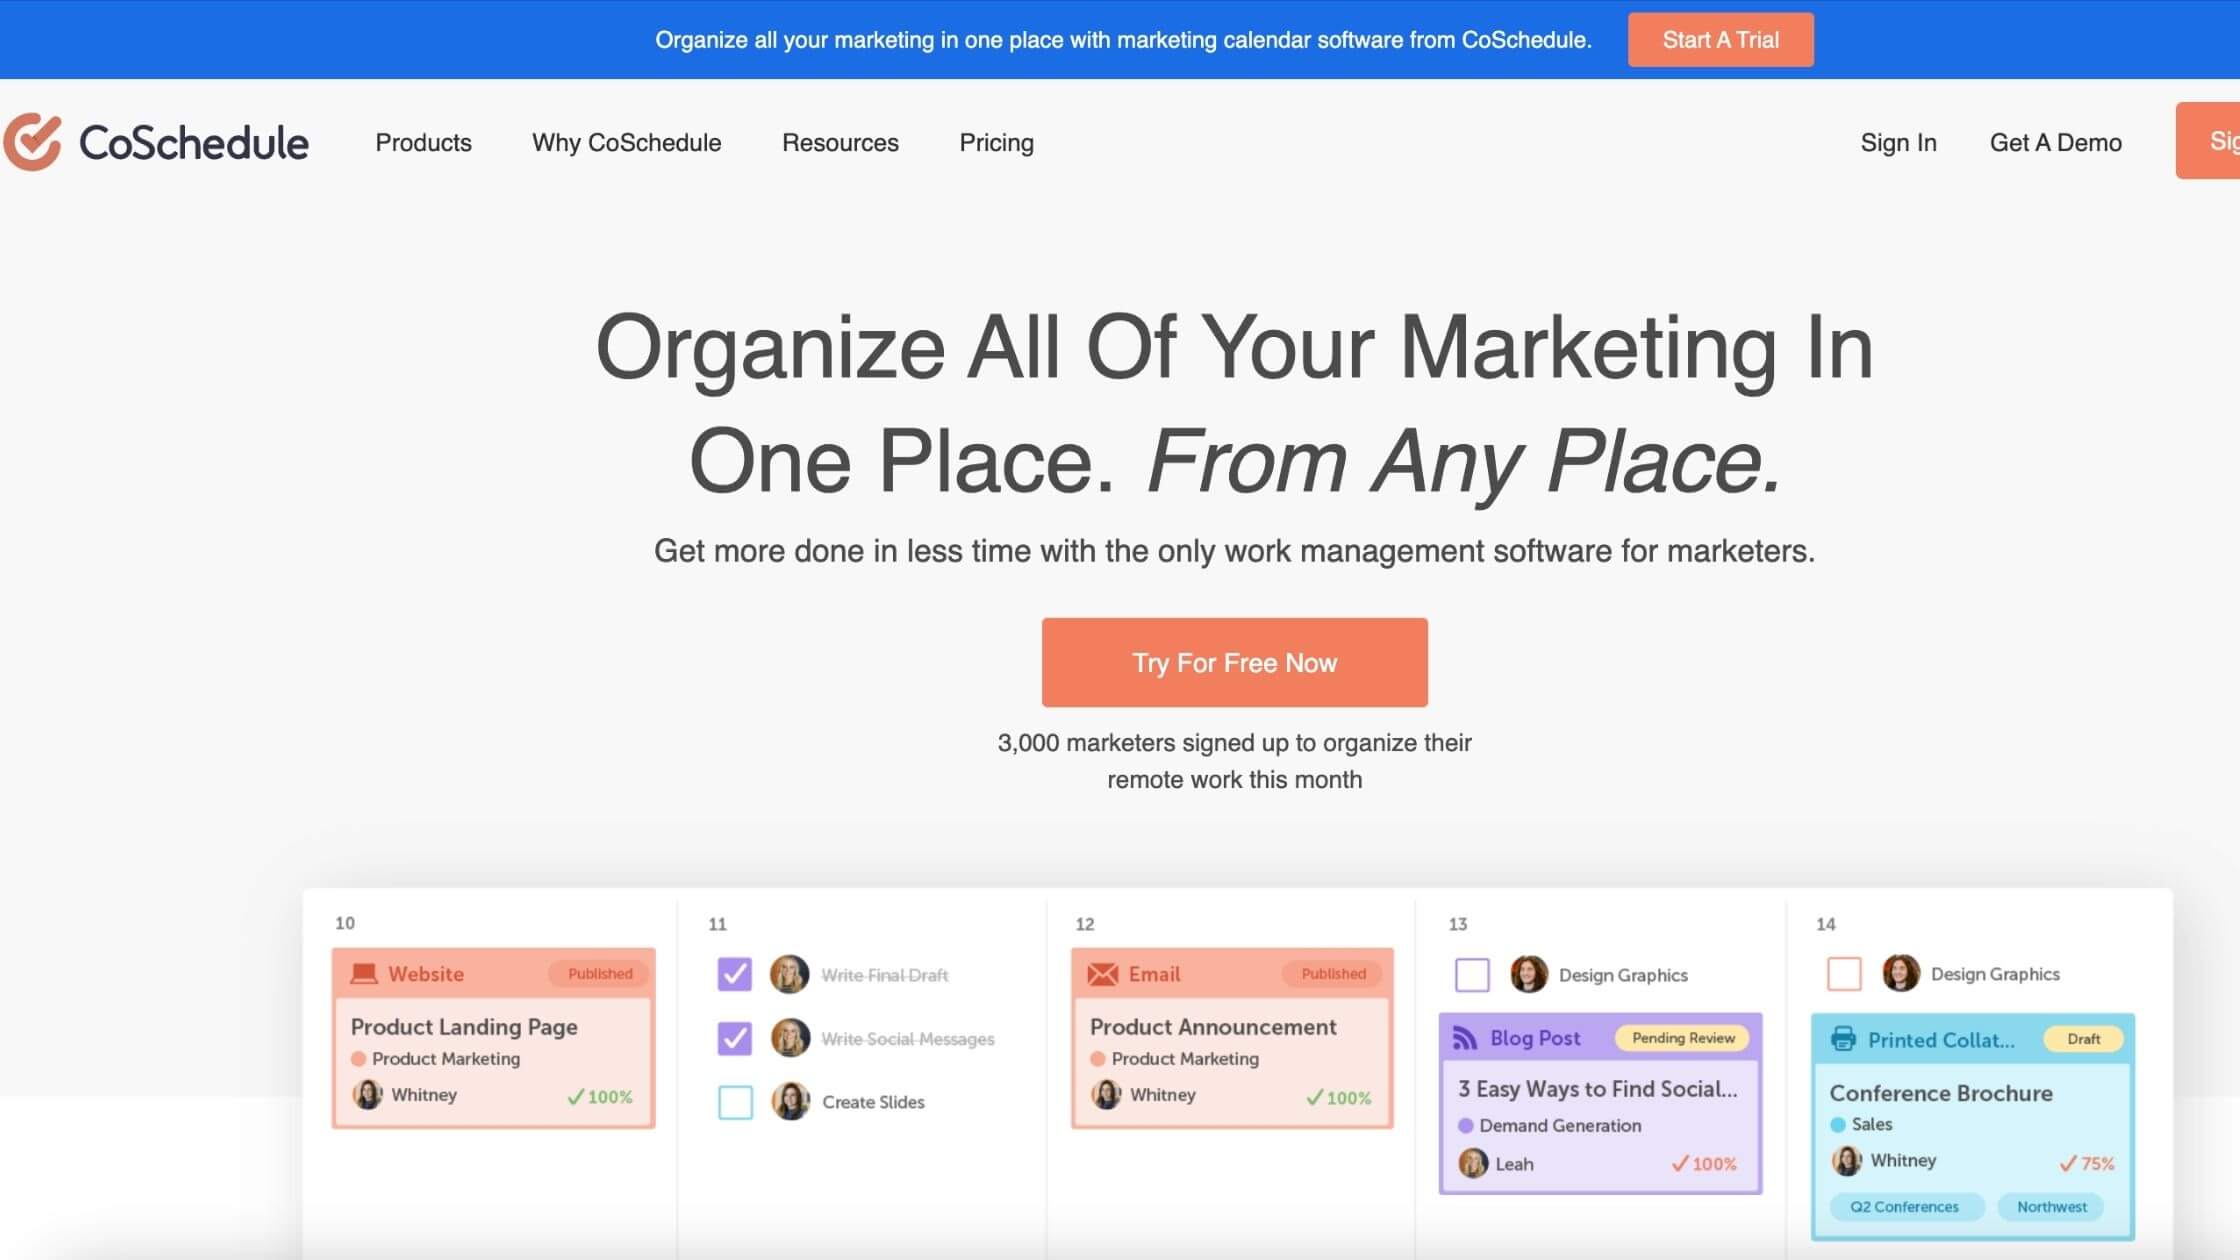Expand the Why CoSchedule navigation dropdown
Screen dimensions: 2240x1260
tap(626, 142)
